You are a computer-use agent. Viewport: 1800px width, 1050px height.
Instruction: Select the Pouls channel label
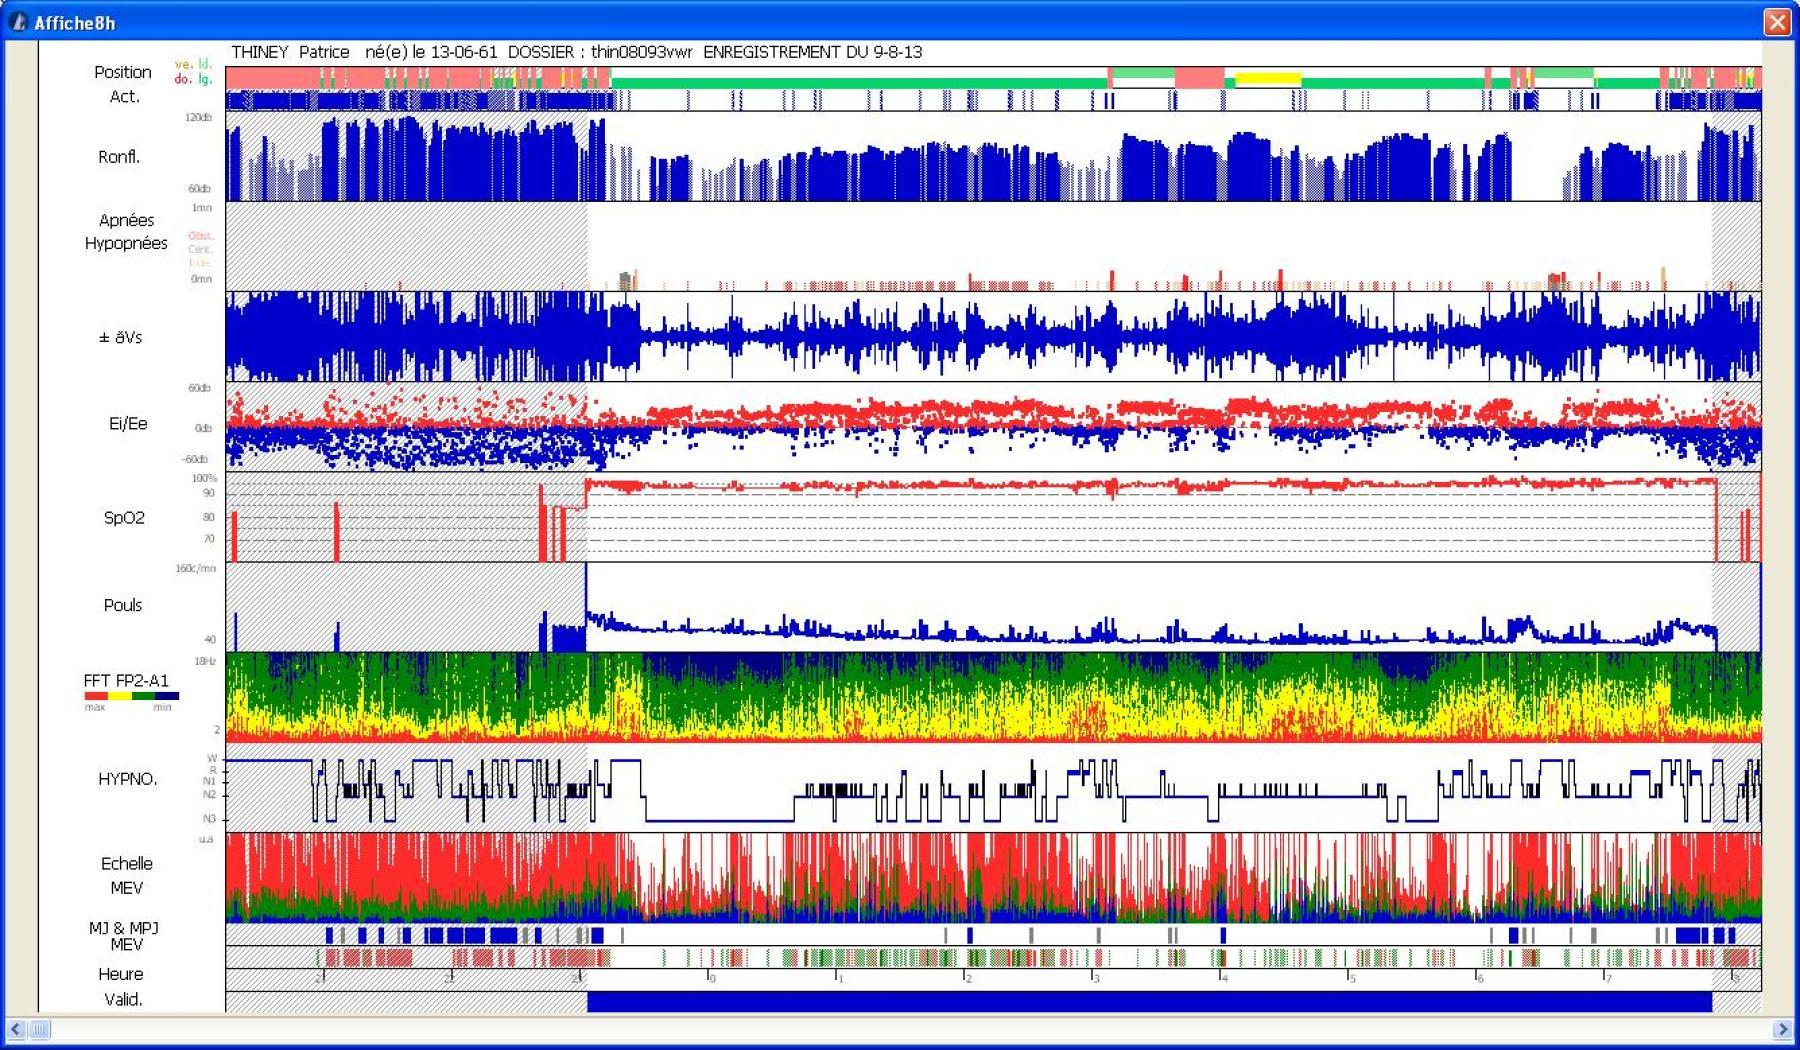(x=123, y=605)
